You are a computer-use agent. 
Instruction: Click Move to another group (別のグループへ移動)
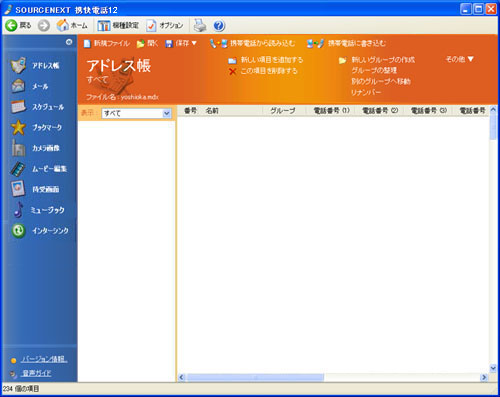point(381,81)
